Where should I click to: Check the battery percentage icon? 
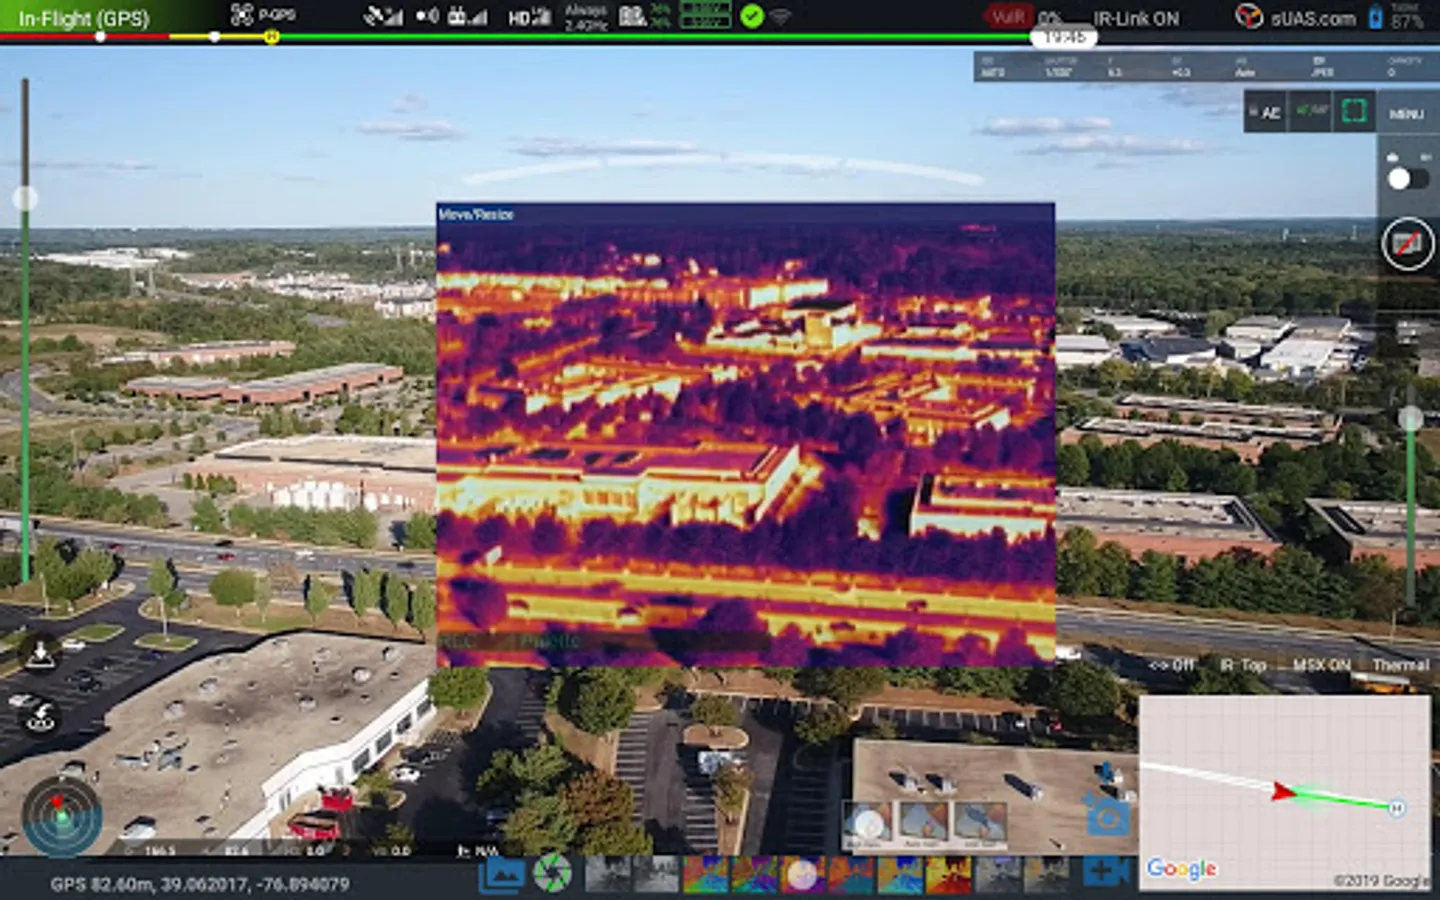pyautogui.click(x=1376, y=17)
